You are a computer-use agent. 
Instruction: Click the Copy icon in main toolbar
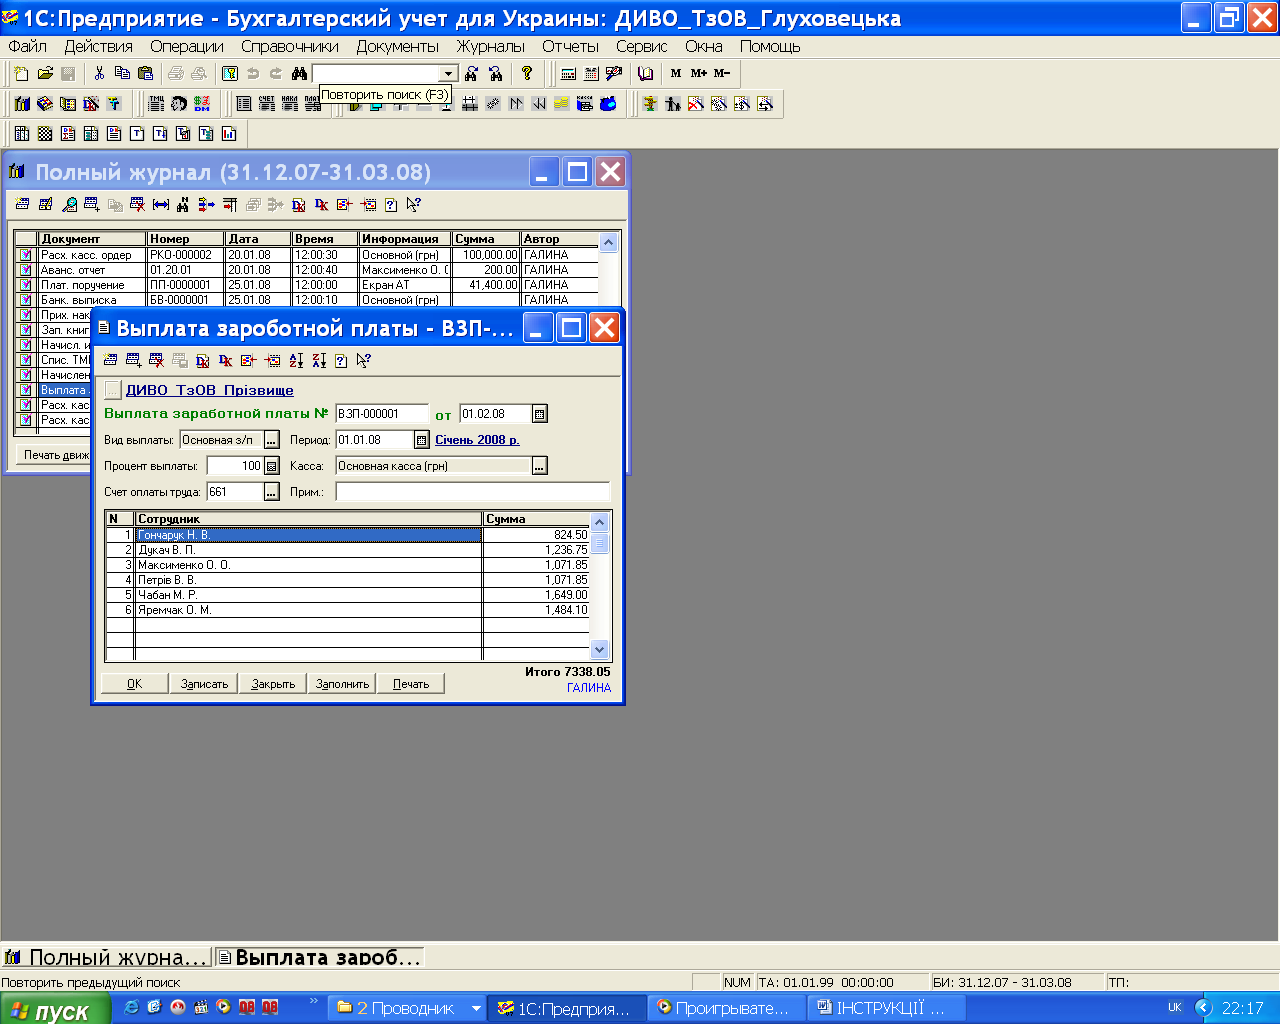tap(122, 73)
